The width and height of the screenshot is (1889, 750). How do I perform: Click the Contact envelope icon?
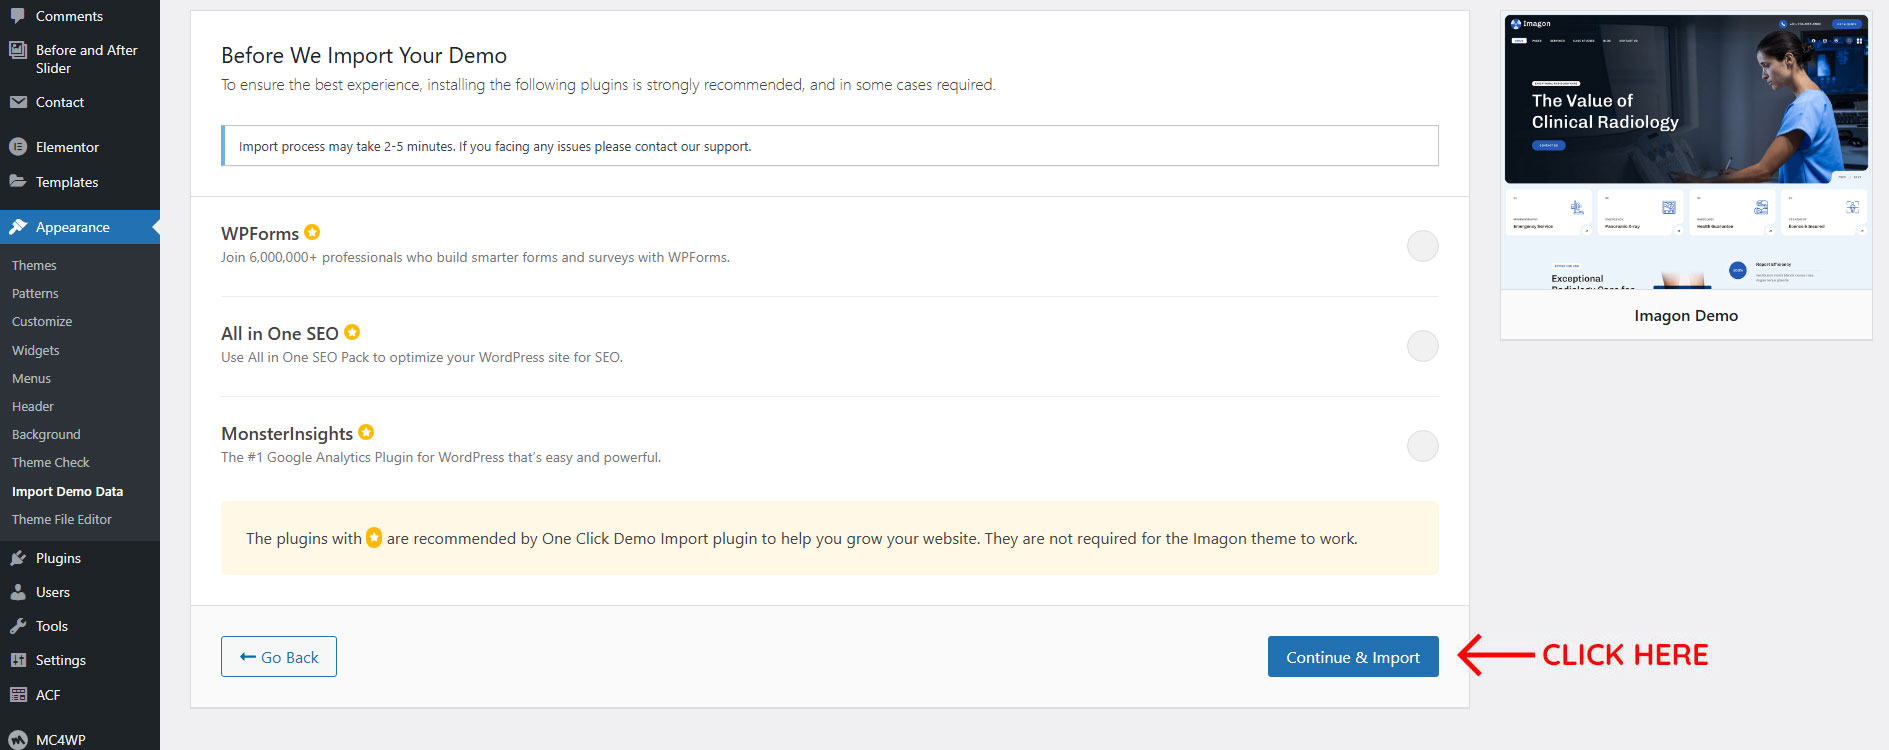pos(18,102)
